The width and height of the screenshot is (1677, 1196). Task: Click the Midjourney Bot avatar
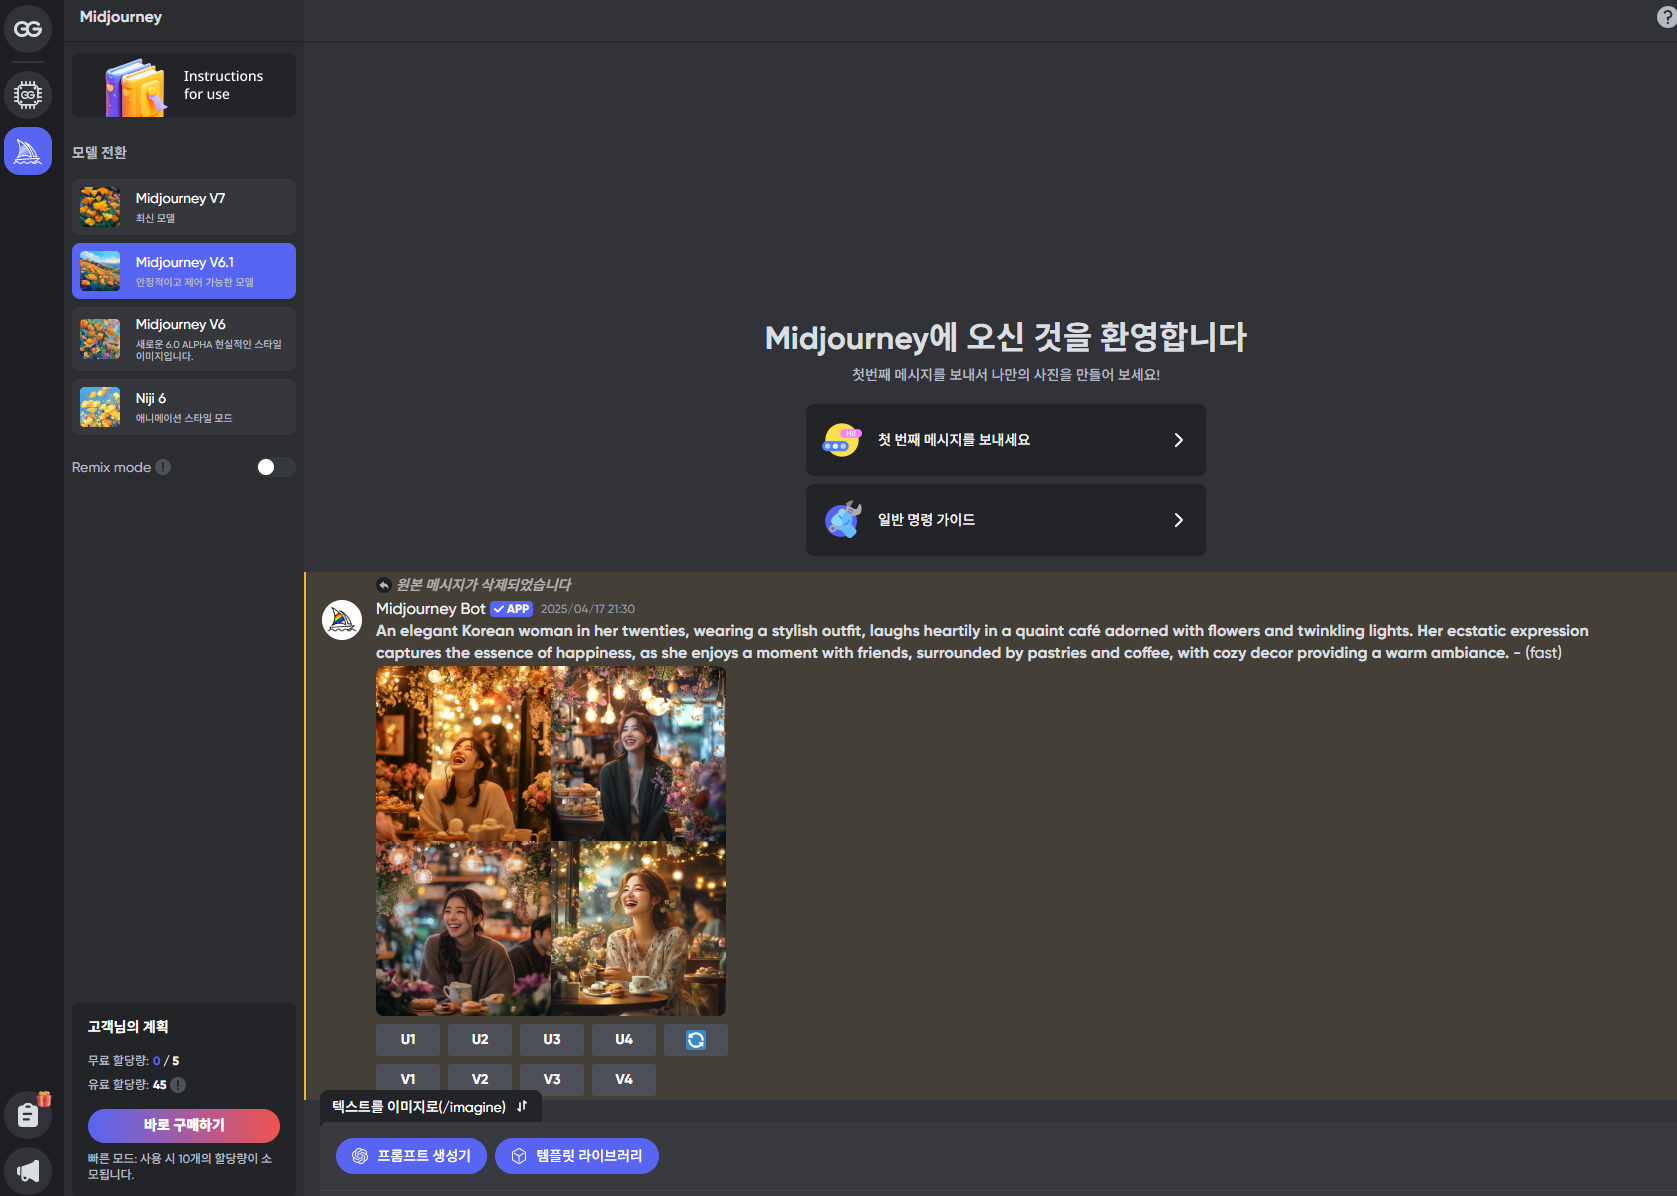click(342, 620)
